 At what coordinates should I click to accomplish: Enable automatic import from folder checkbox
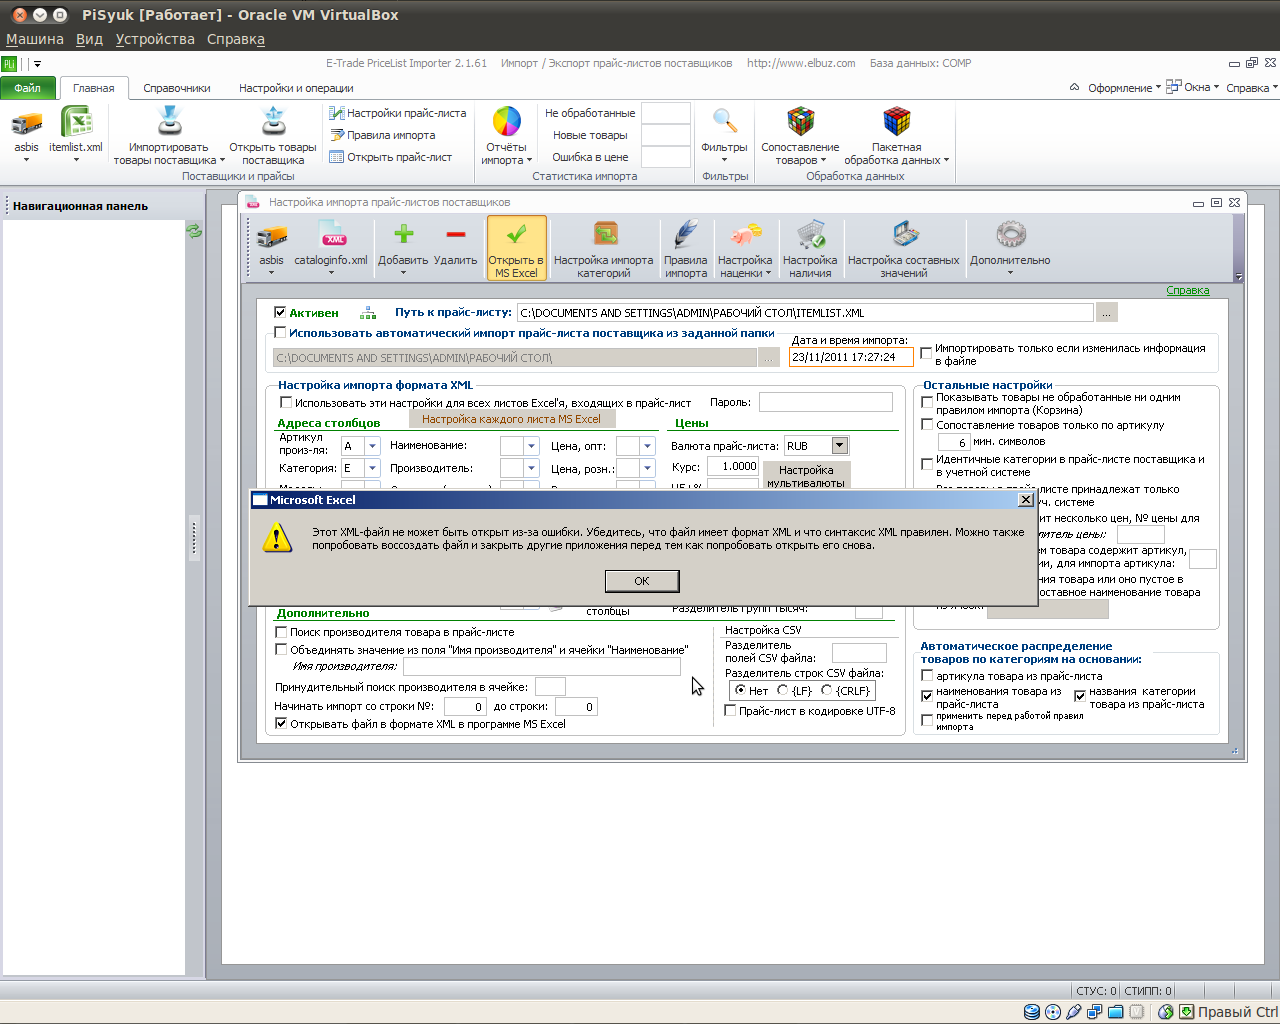point(280,332)
